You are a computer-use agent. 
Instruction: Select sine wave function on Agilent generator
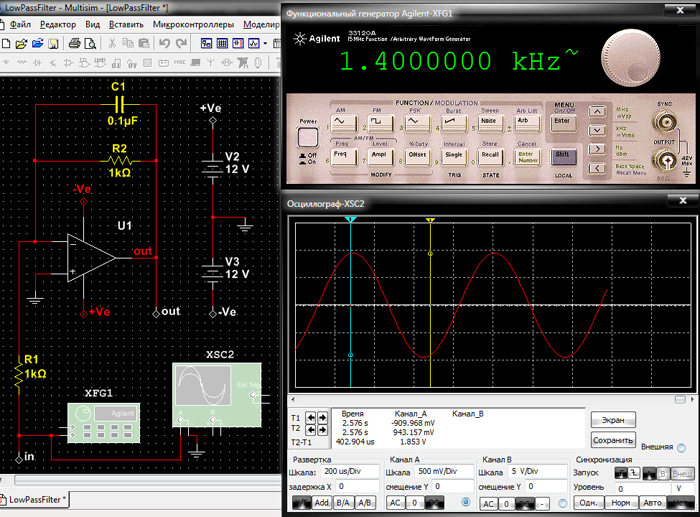click(x=343, y=123)
